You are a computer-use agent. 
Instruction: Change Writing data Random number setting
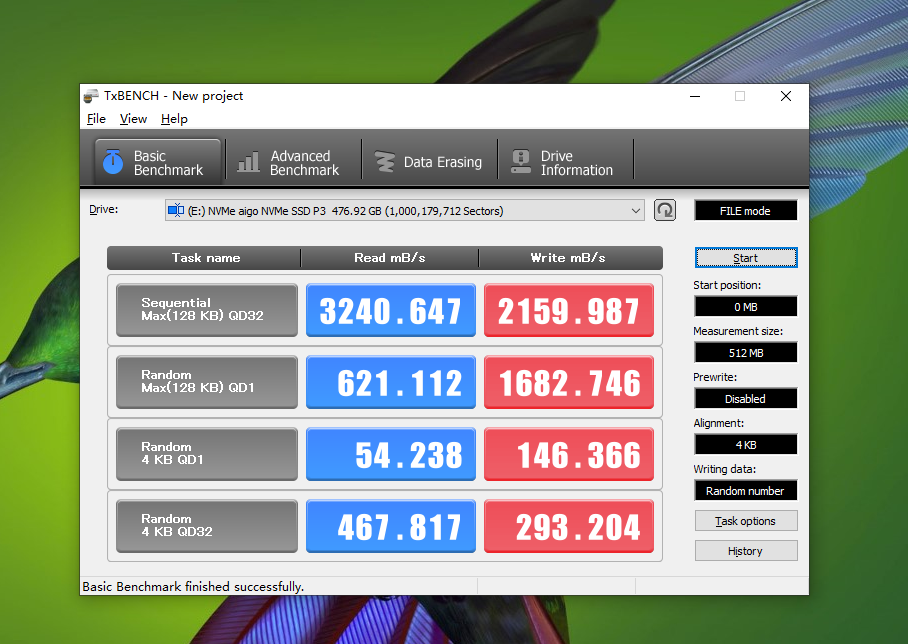click(x=746, y=491)
